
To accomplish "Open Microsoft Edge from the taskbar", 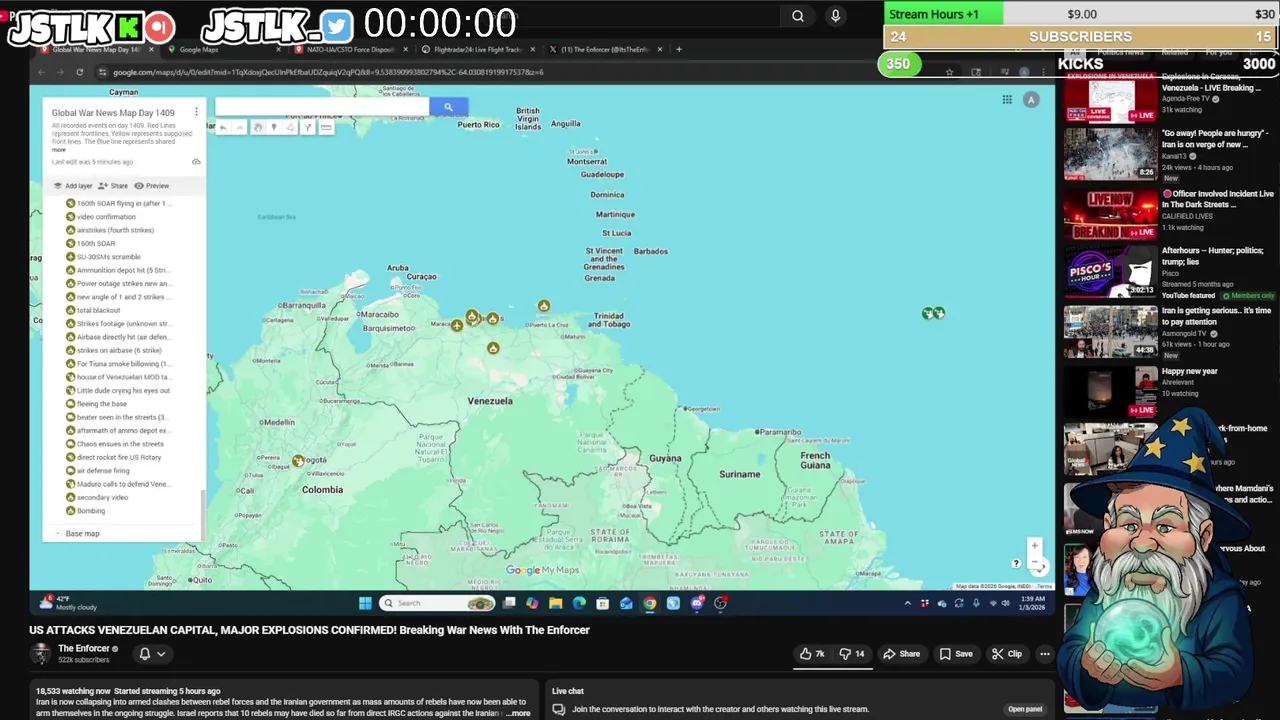I will point(579,603).
